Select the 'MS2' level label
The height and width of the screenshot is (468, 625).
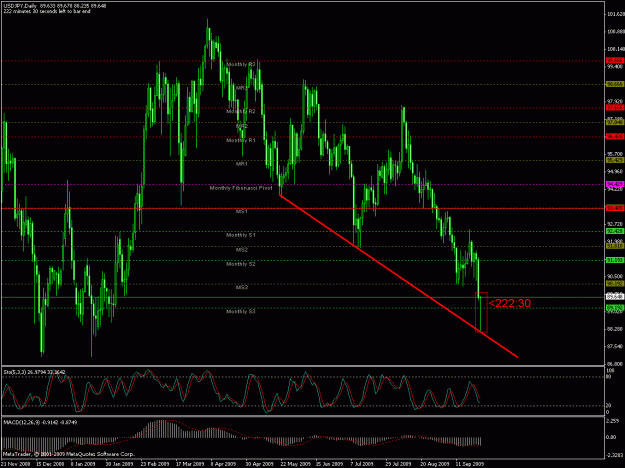[x=242, y=250]
